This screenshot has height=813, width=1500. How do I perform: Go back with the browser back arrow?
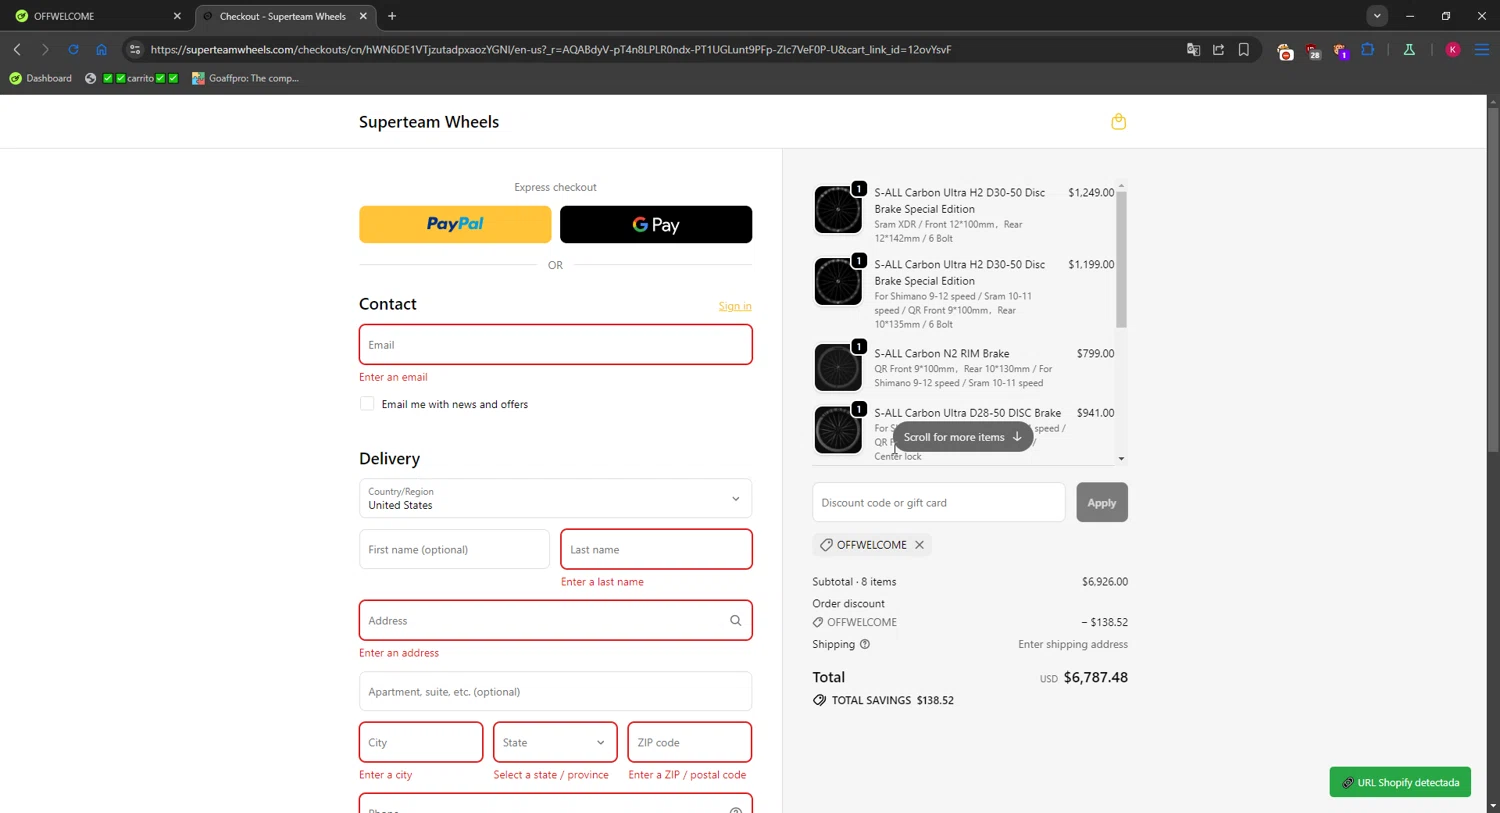17,49
